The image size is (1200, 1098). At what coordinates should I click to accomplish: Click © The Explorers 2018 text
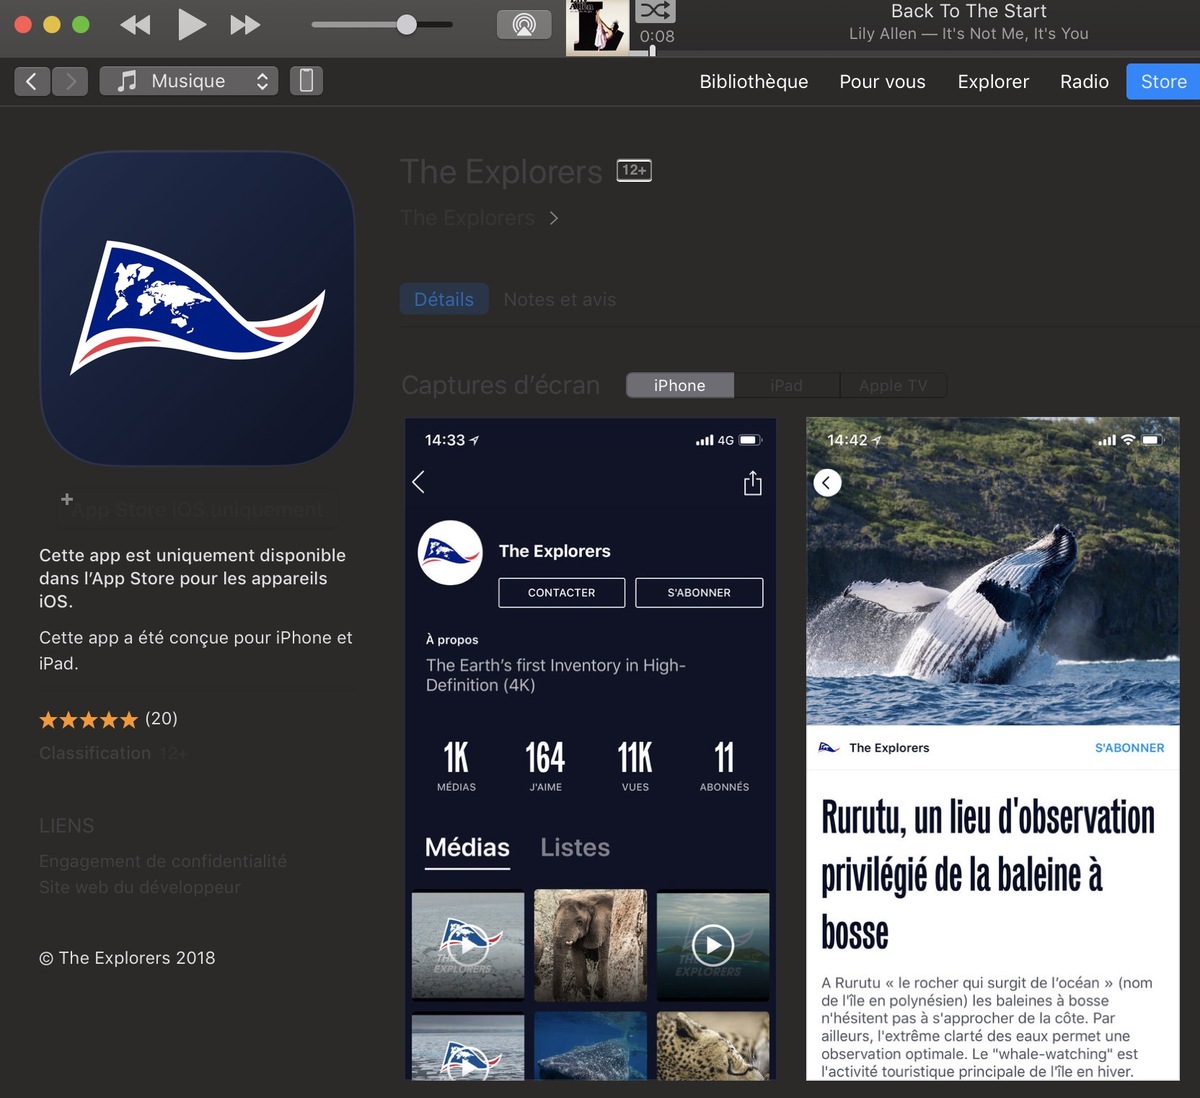click(x=127, y=958)
